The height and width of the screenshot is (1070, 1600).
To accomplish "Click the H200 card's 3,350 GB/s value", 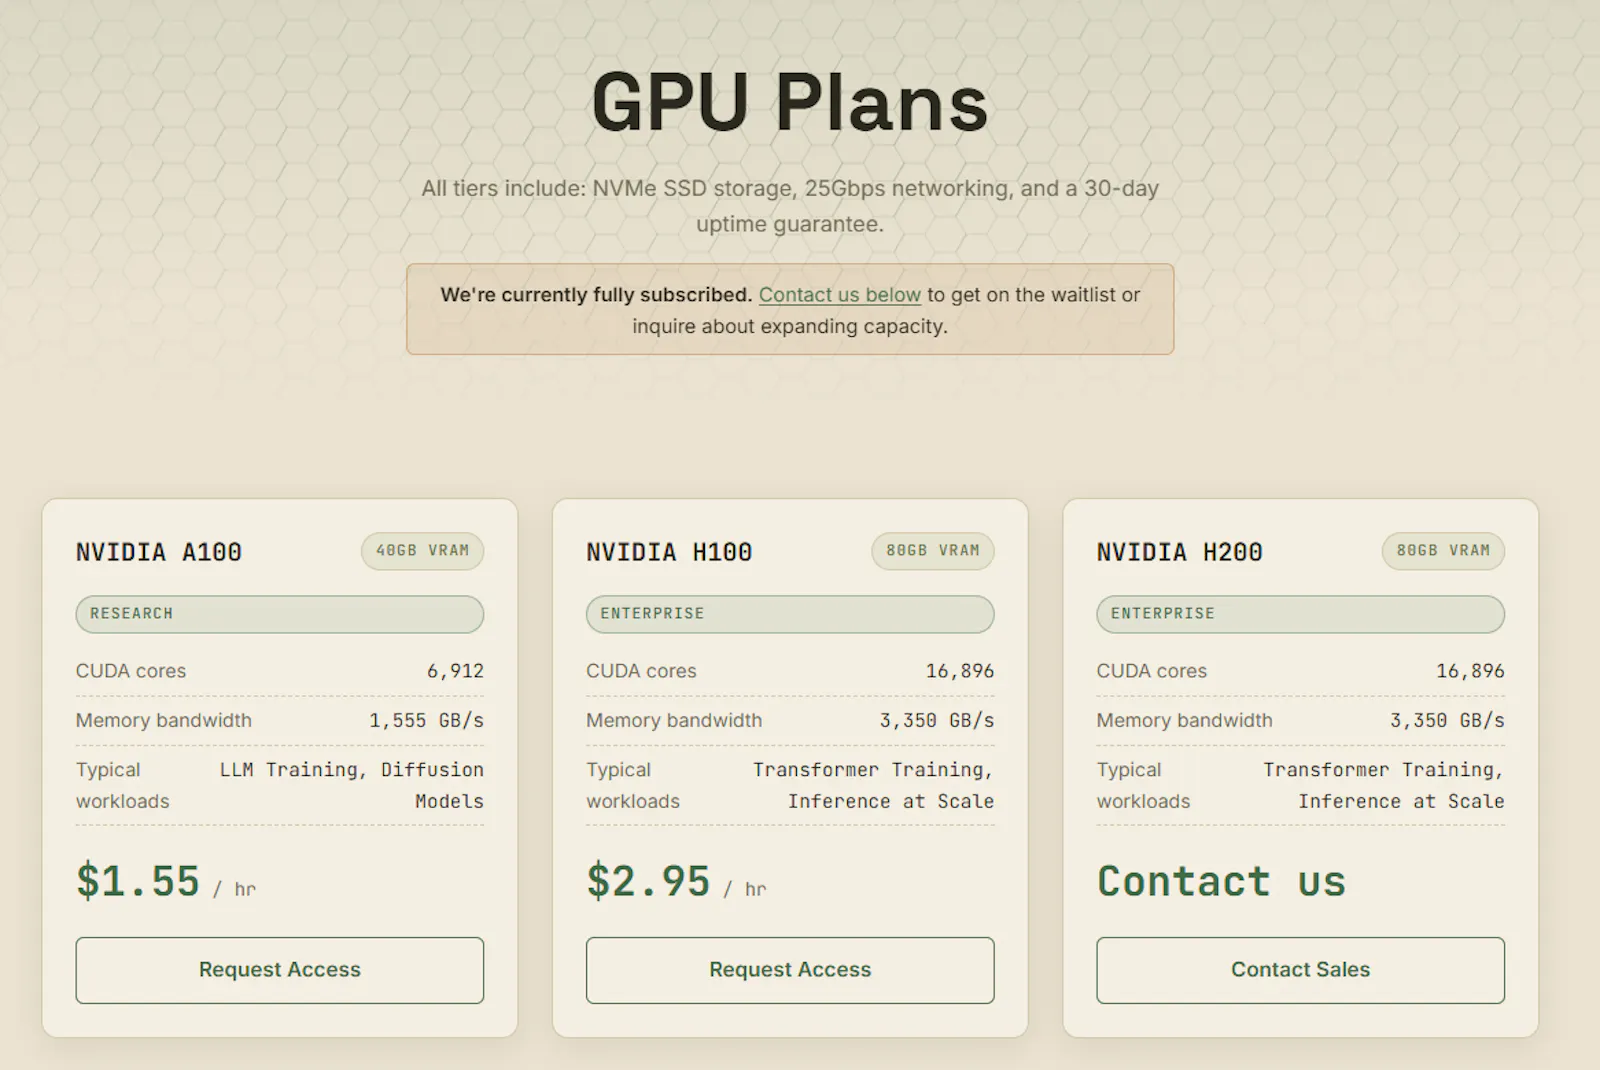I will click(x=1447, y=720).
